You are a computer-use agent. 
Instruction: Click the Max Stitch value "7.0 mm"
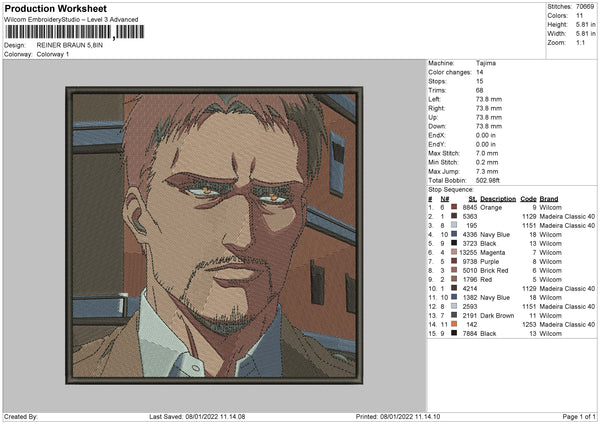point(487,153)
